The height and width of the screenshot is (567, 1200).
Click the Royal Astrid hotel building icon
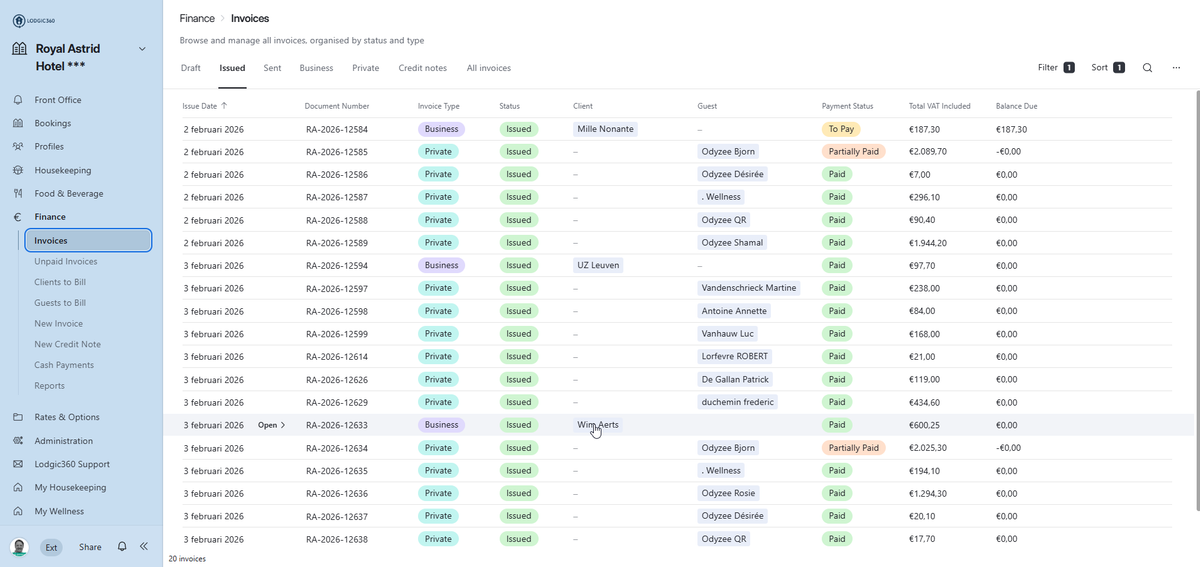(19, 49)
